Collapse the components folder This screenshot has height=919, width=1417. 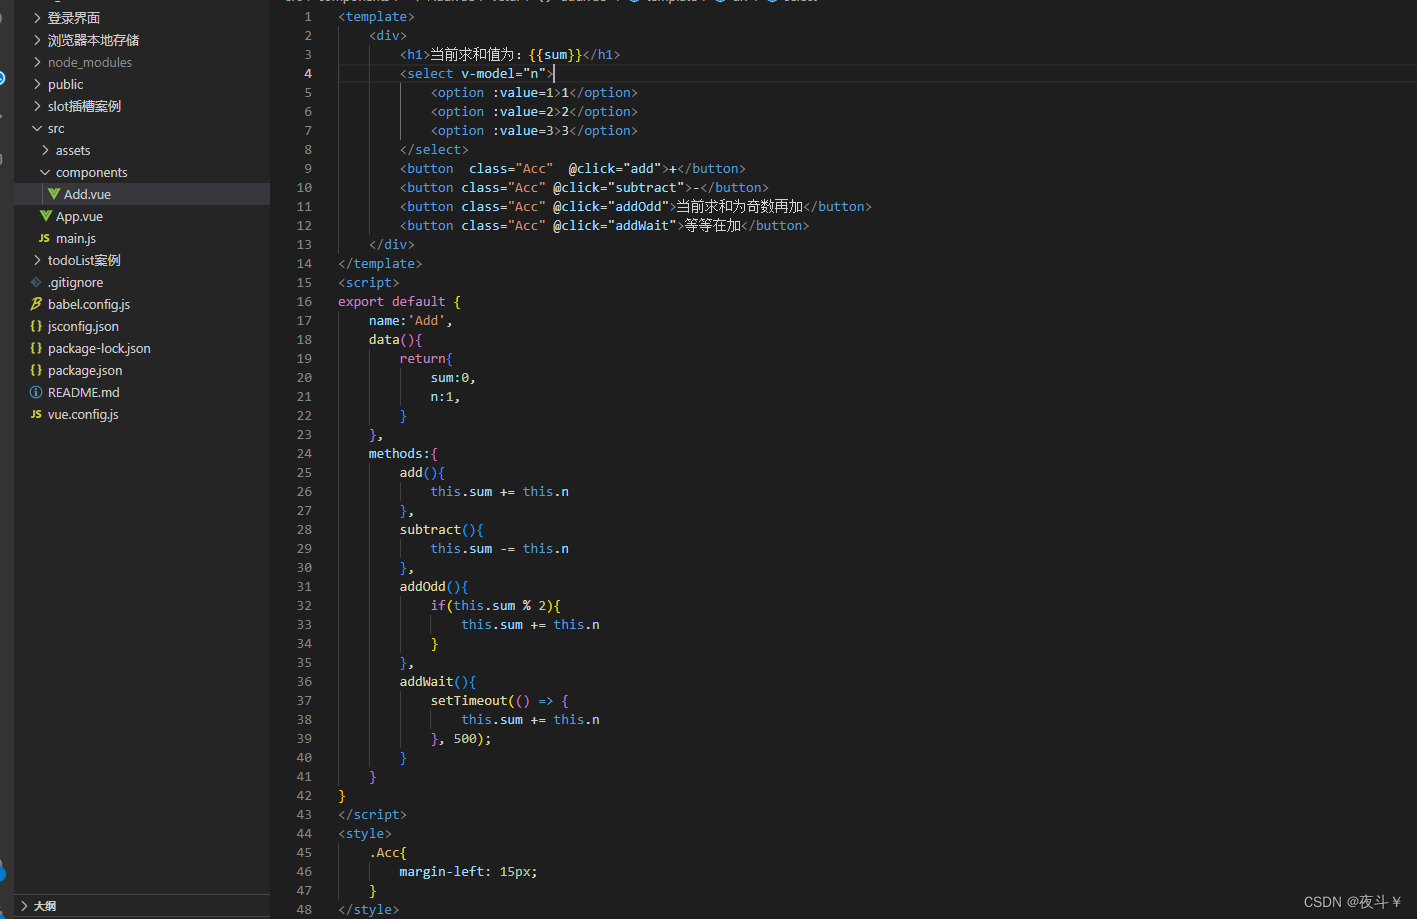point(45,172)
